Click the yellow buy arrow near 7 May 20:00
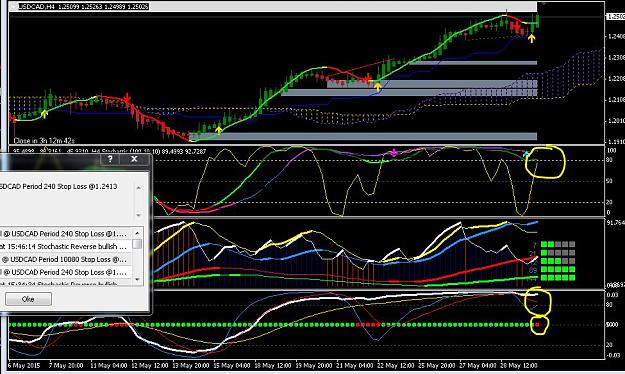 (x=45, y=114)
